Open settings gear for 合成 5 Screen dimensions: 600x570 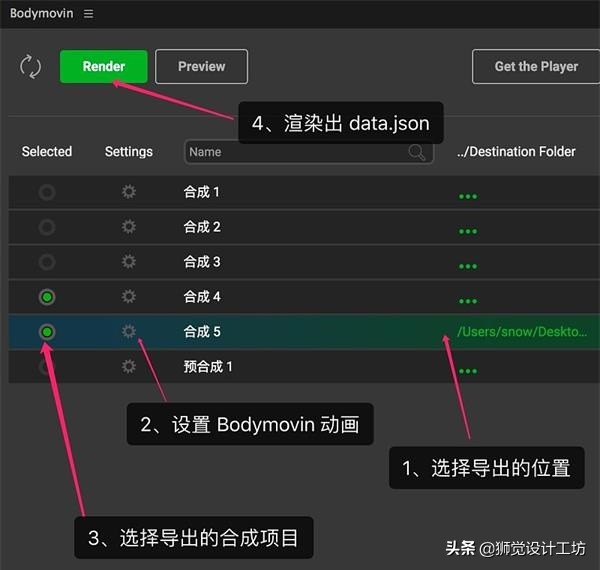pyautogui.click(x=129, y=331)
